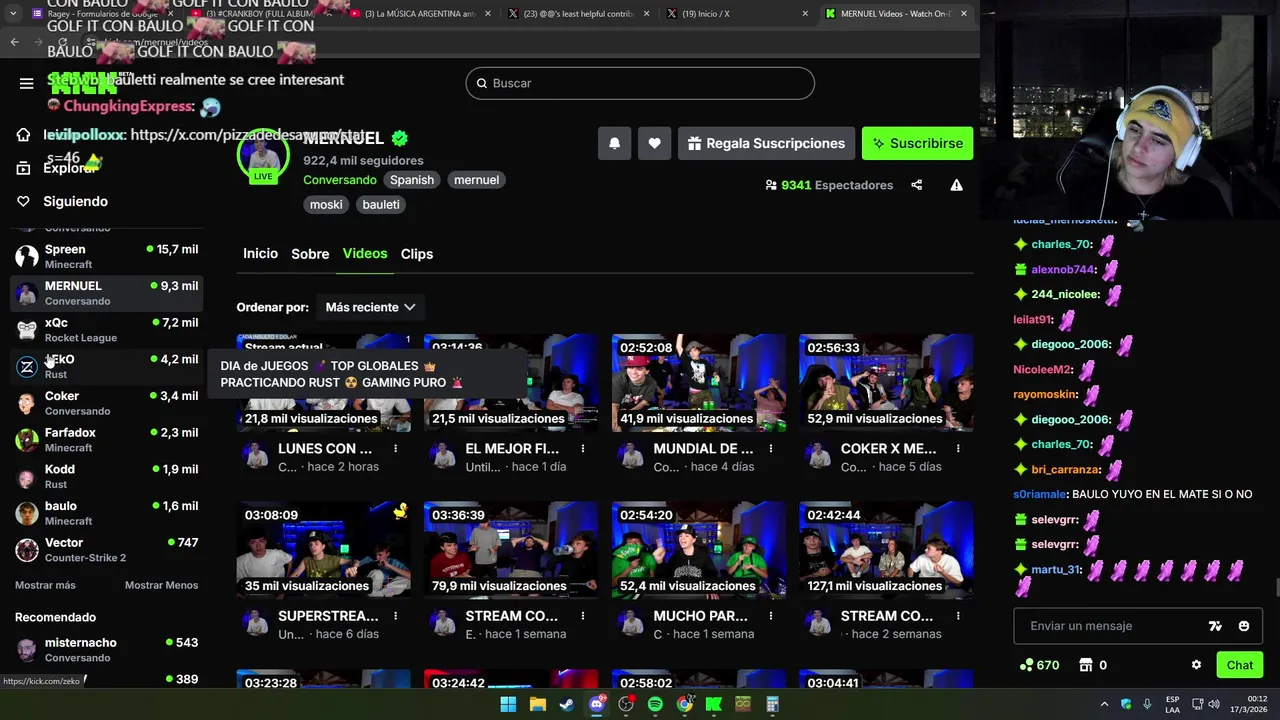The image size is (1280, 720).
Task: Open Spotify from the taskbar
Action: (655, 704)
